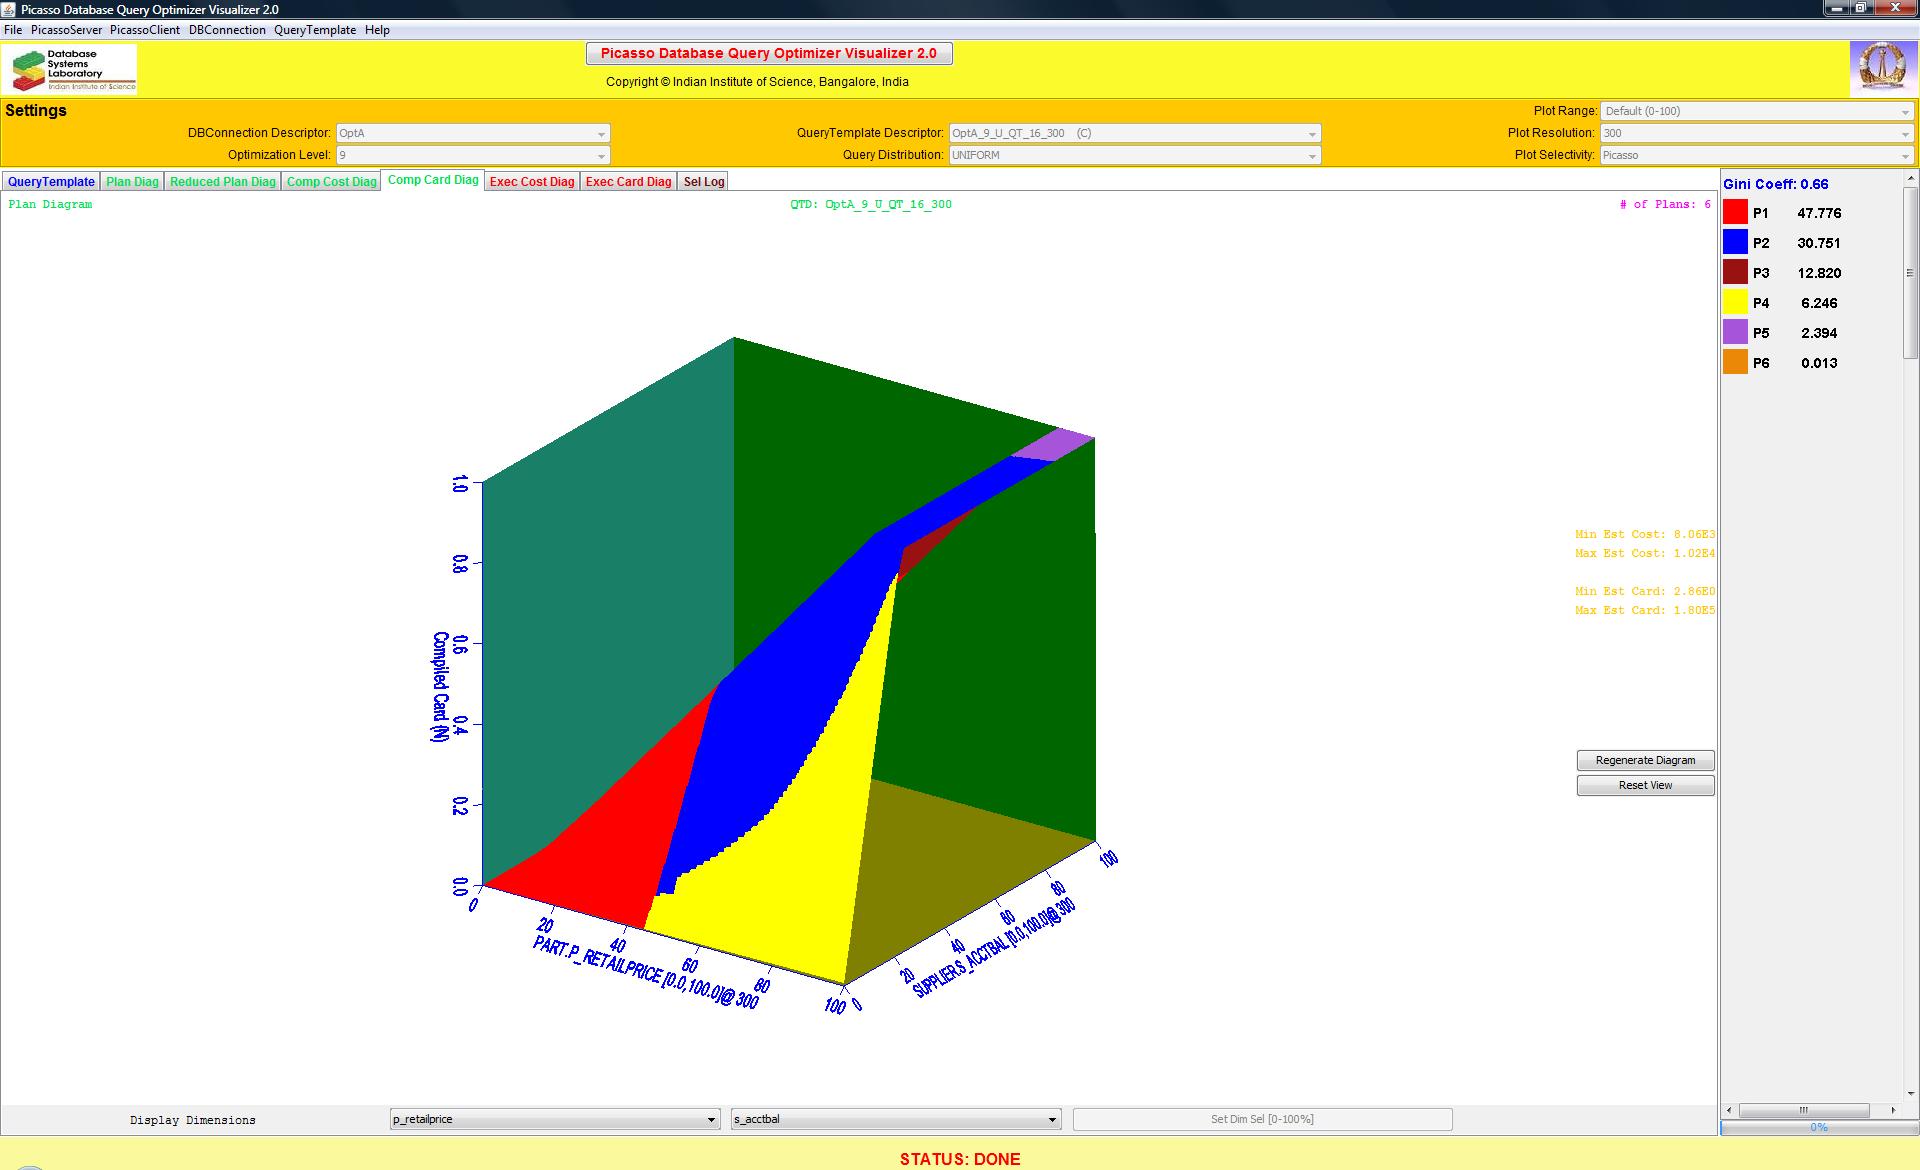Click the IISc emblem icon
1920x1170 pixels.
click(1881, 68)
